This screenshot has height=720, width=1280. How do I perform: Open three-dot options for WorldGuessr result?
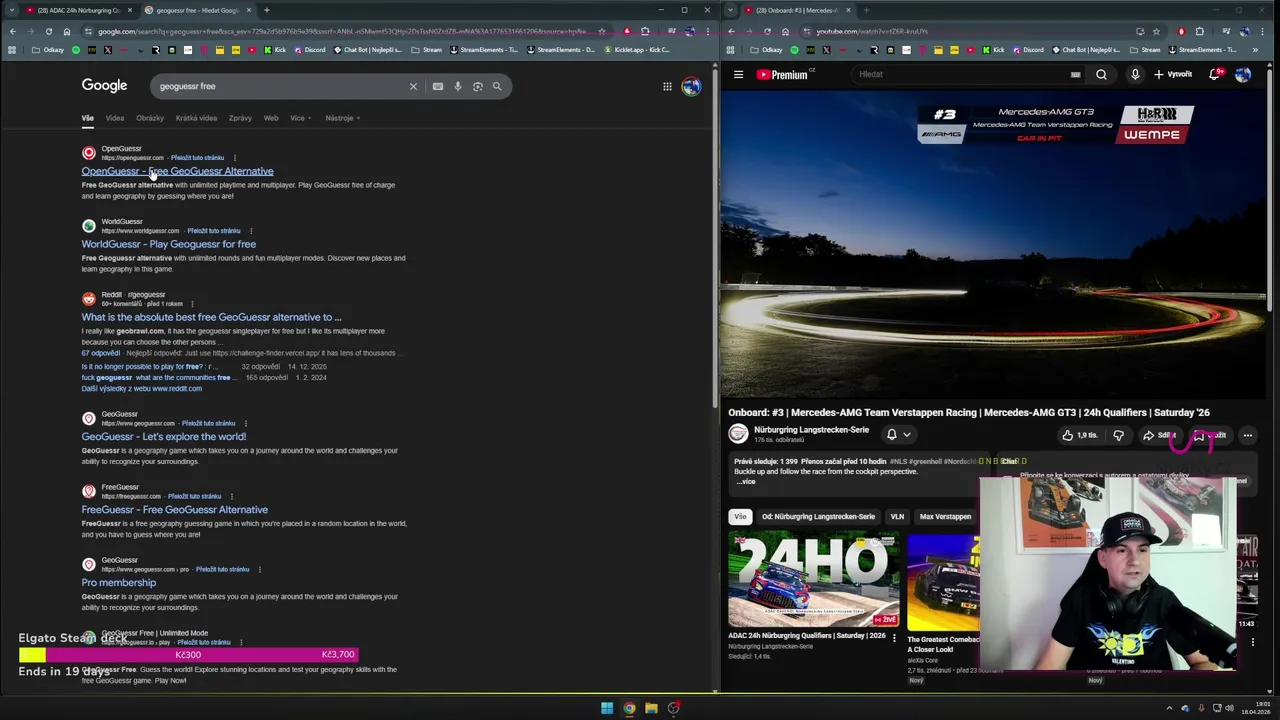(251, 231)
